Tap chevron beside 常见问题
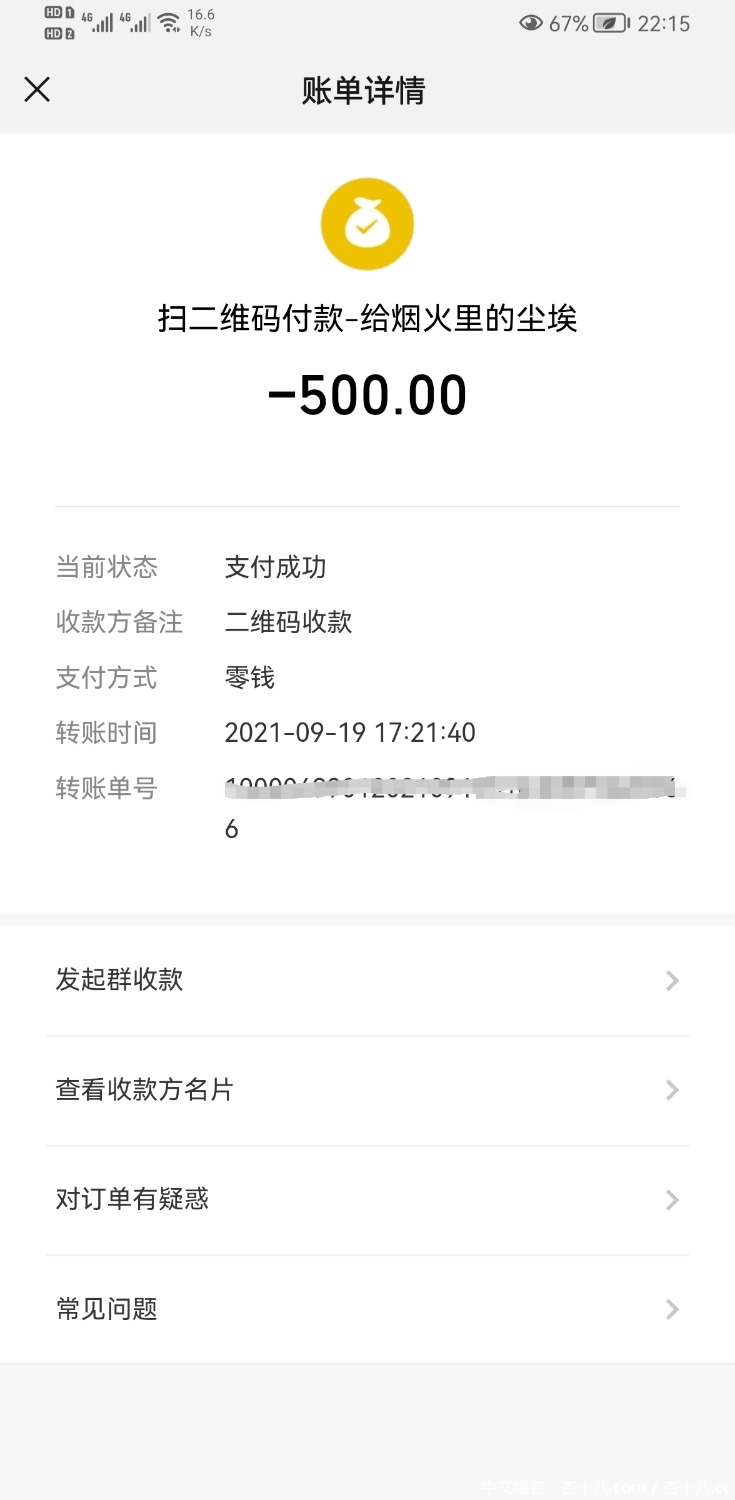 672,1310
